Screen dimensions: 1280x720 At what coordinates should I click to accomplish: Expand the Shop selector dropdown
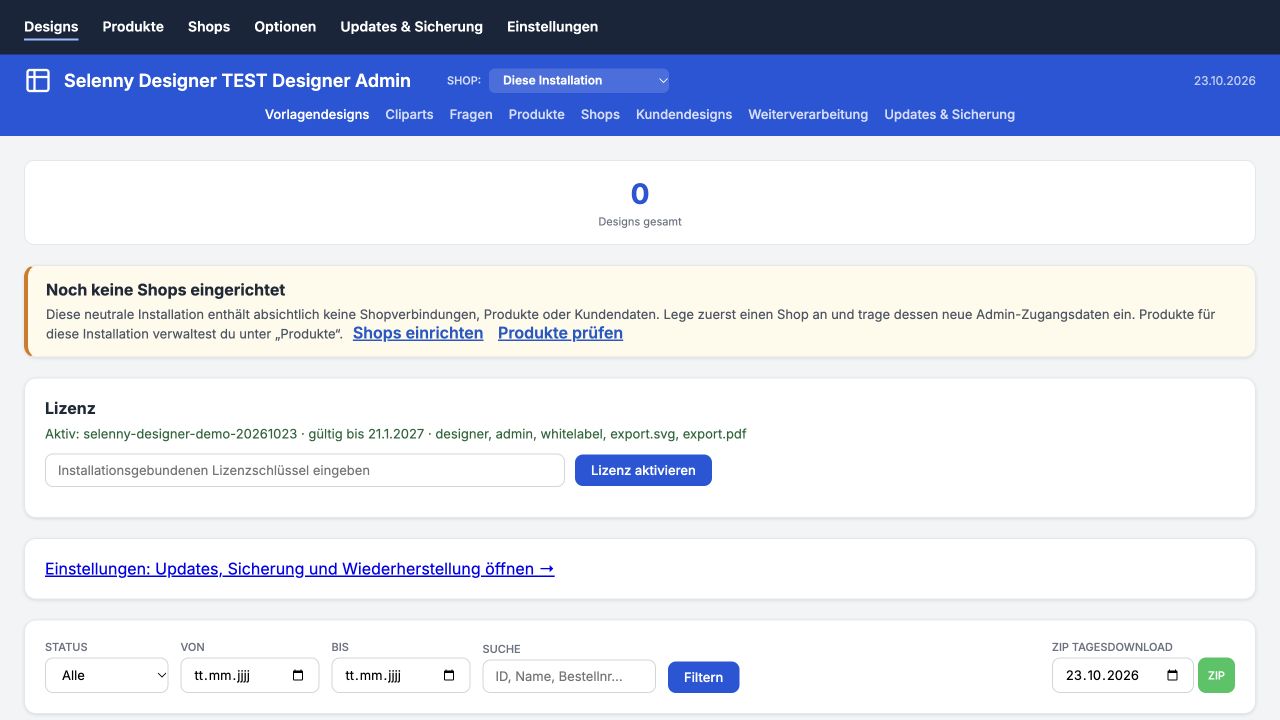579,81
